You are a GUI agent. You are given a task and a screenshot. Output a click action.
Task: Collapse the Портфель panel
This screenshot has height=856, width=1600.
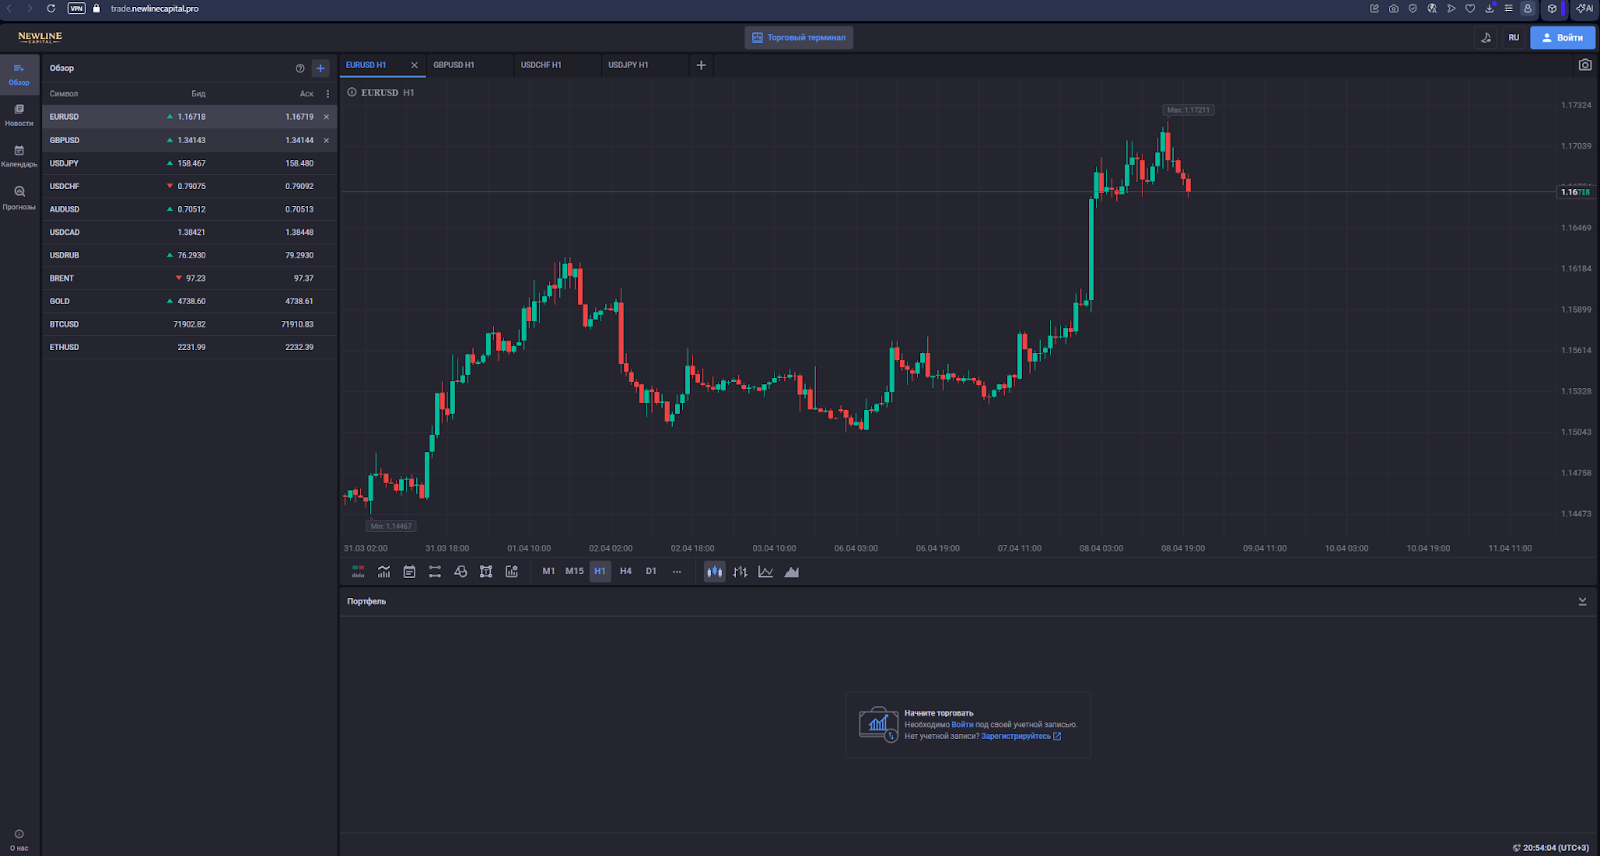[x=1582, y=601]
